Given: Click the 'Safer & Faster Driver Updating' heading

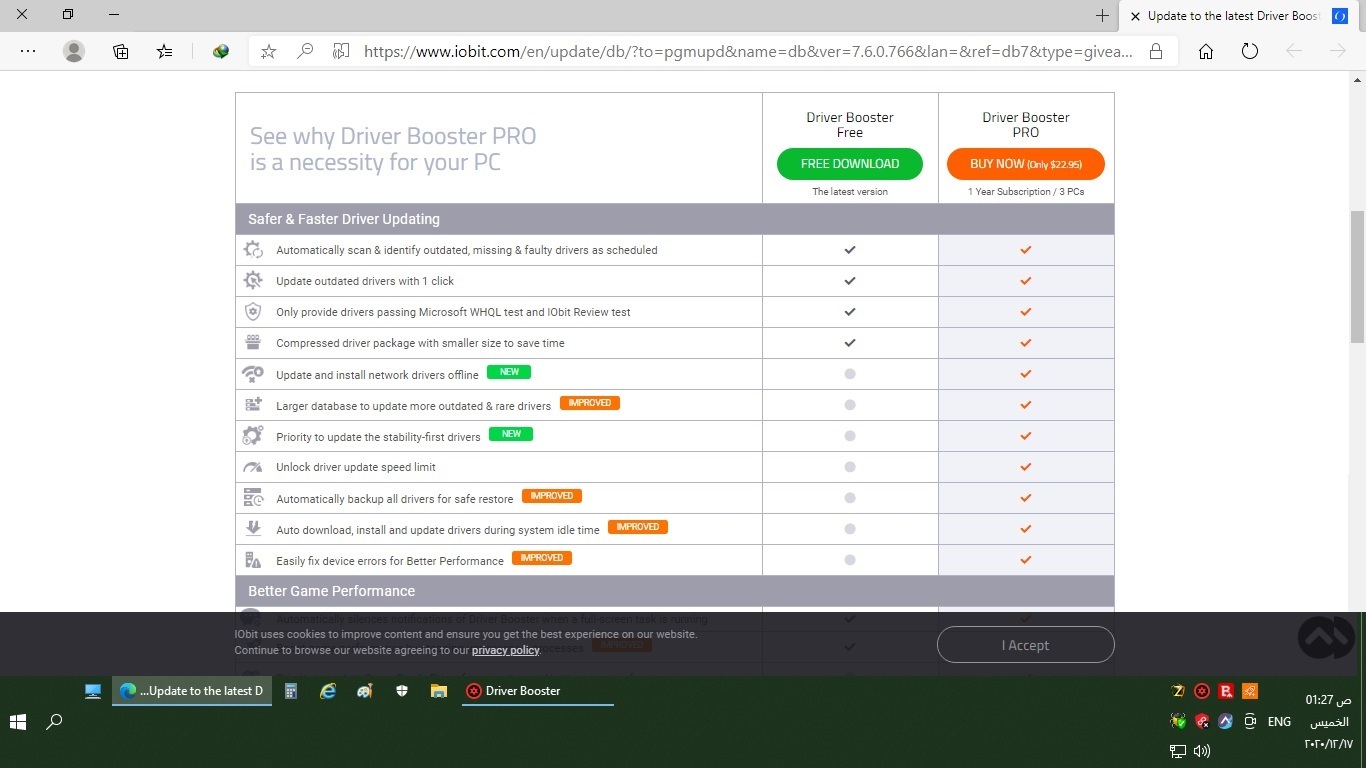Looking at the screenshot, I should tap(344, 219).
